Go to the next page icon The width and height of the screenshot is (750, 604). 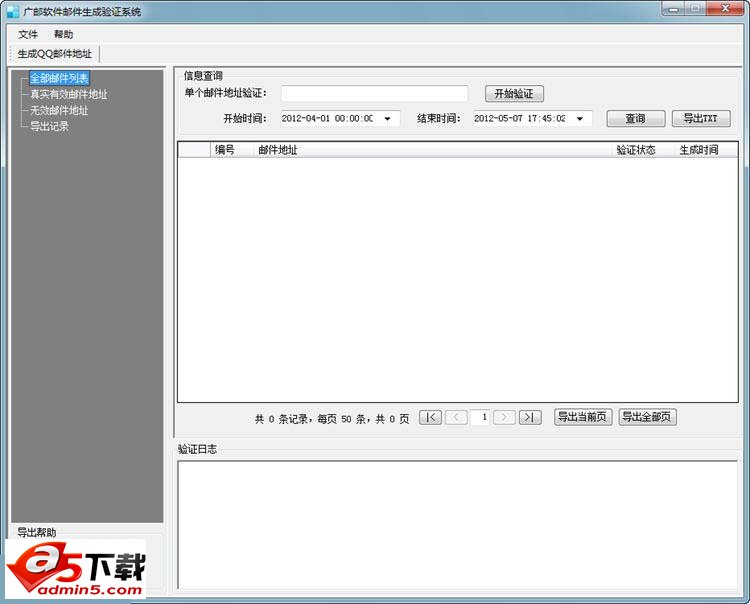pyautogui.click(x=504, y=417)
